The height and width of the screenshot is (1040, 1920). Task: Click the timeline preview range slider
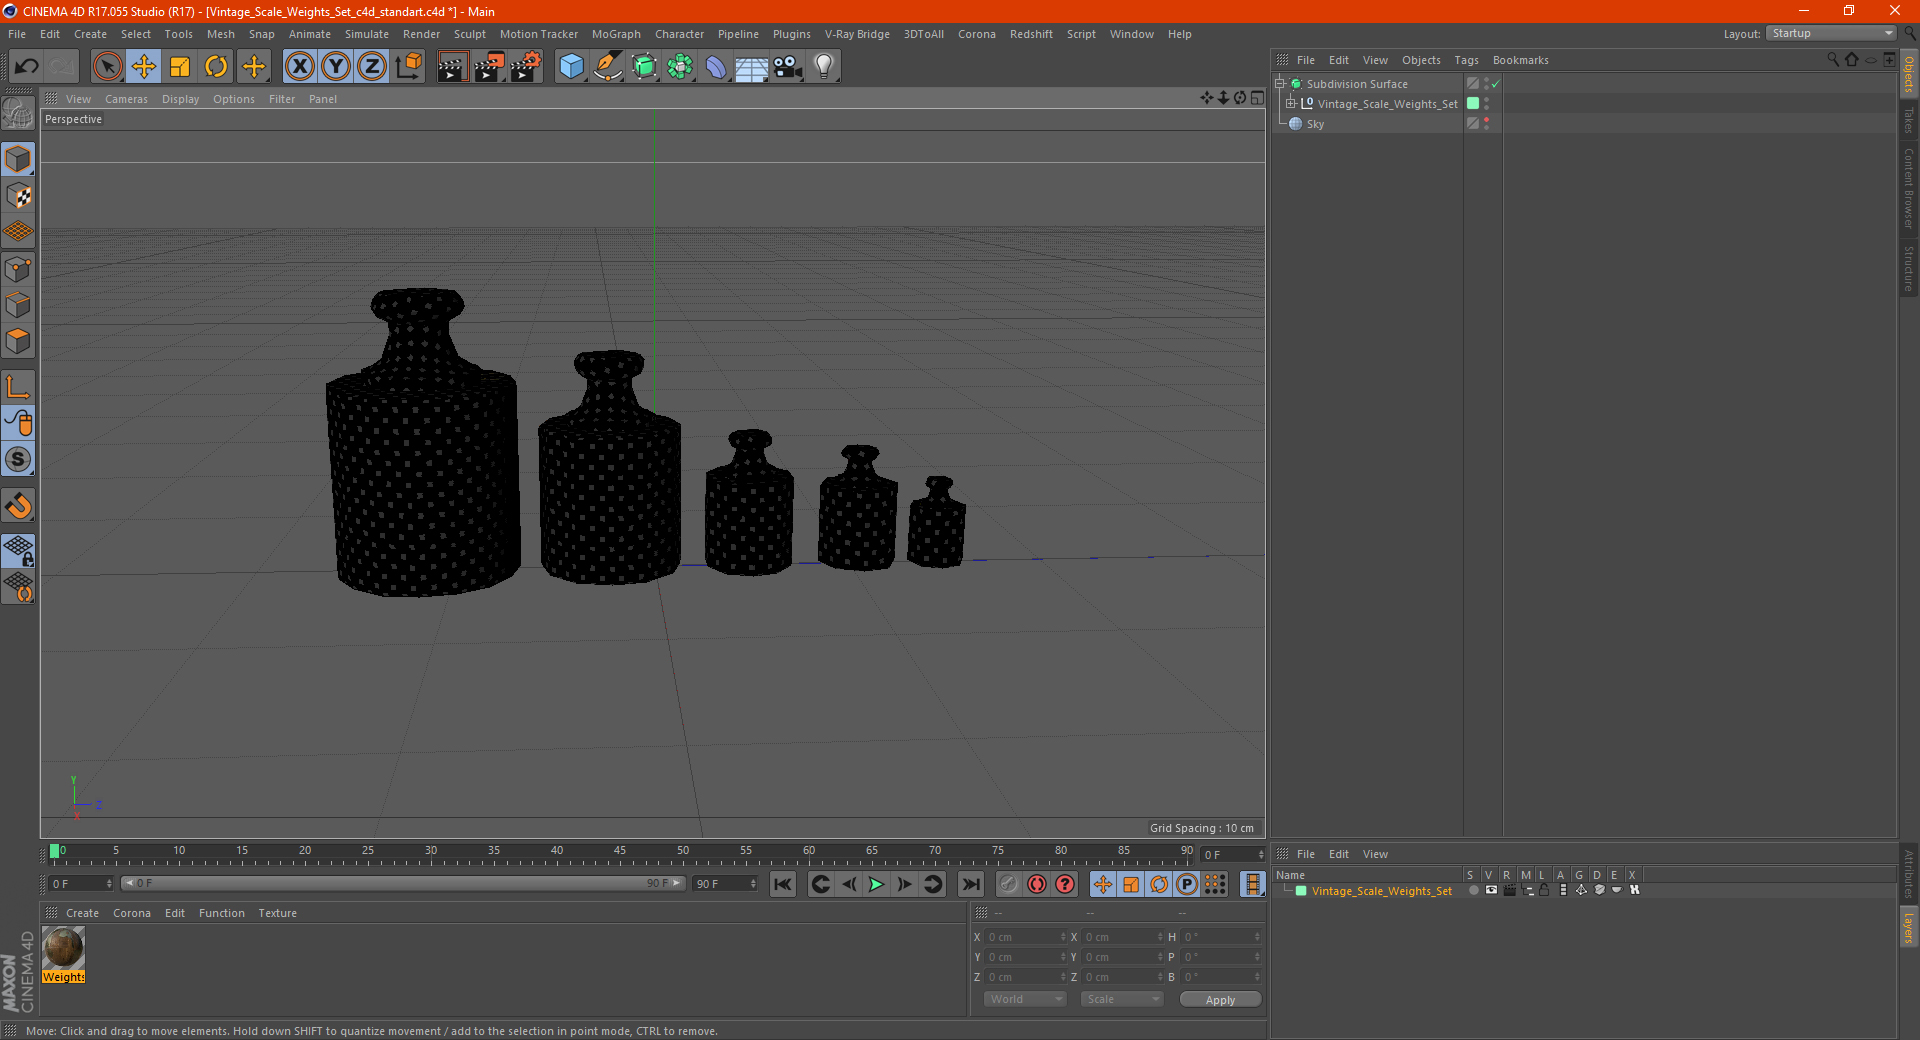pos(403,883)
